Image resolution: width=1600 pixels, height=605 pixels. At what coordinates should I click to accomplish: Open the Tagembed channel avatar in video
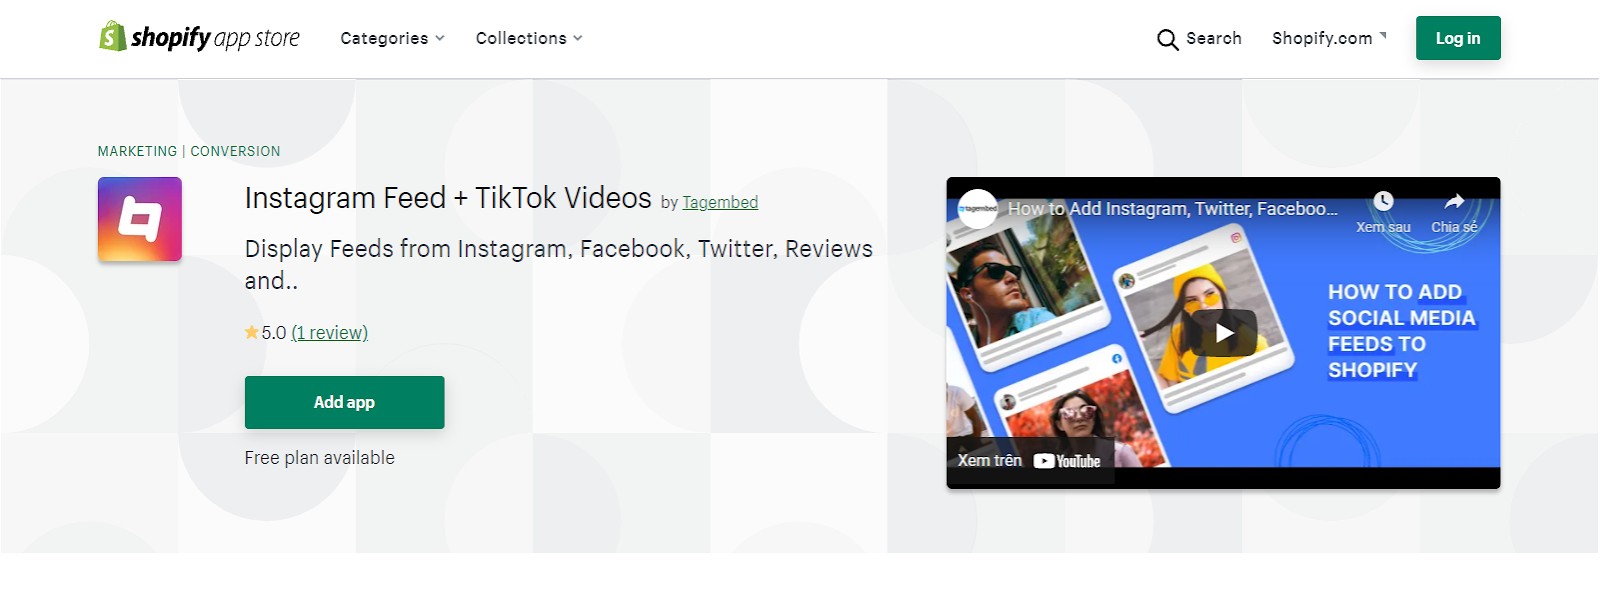[978, 209]
